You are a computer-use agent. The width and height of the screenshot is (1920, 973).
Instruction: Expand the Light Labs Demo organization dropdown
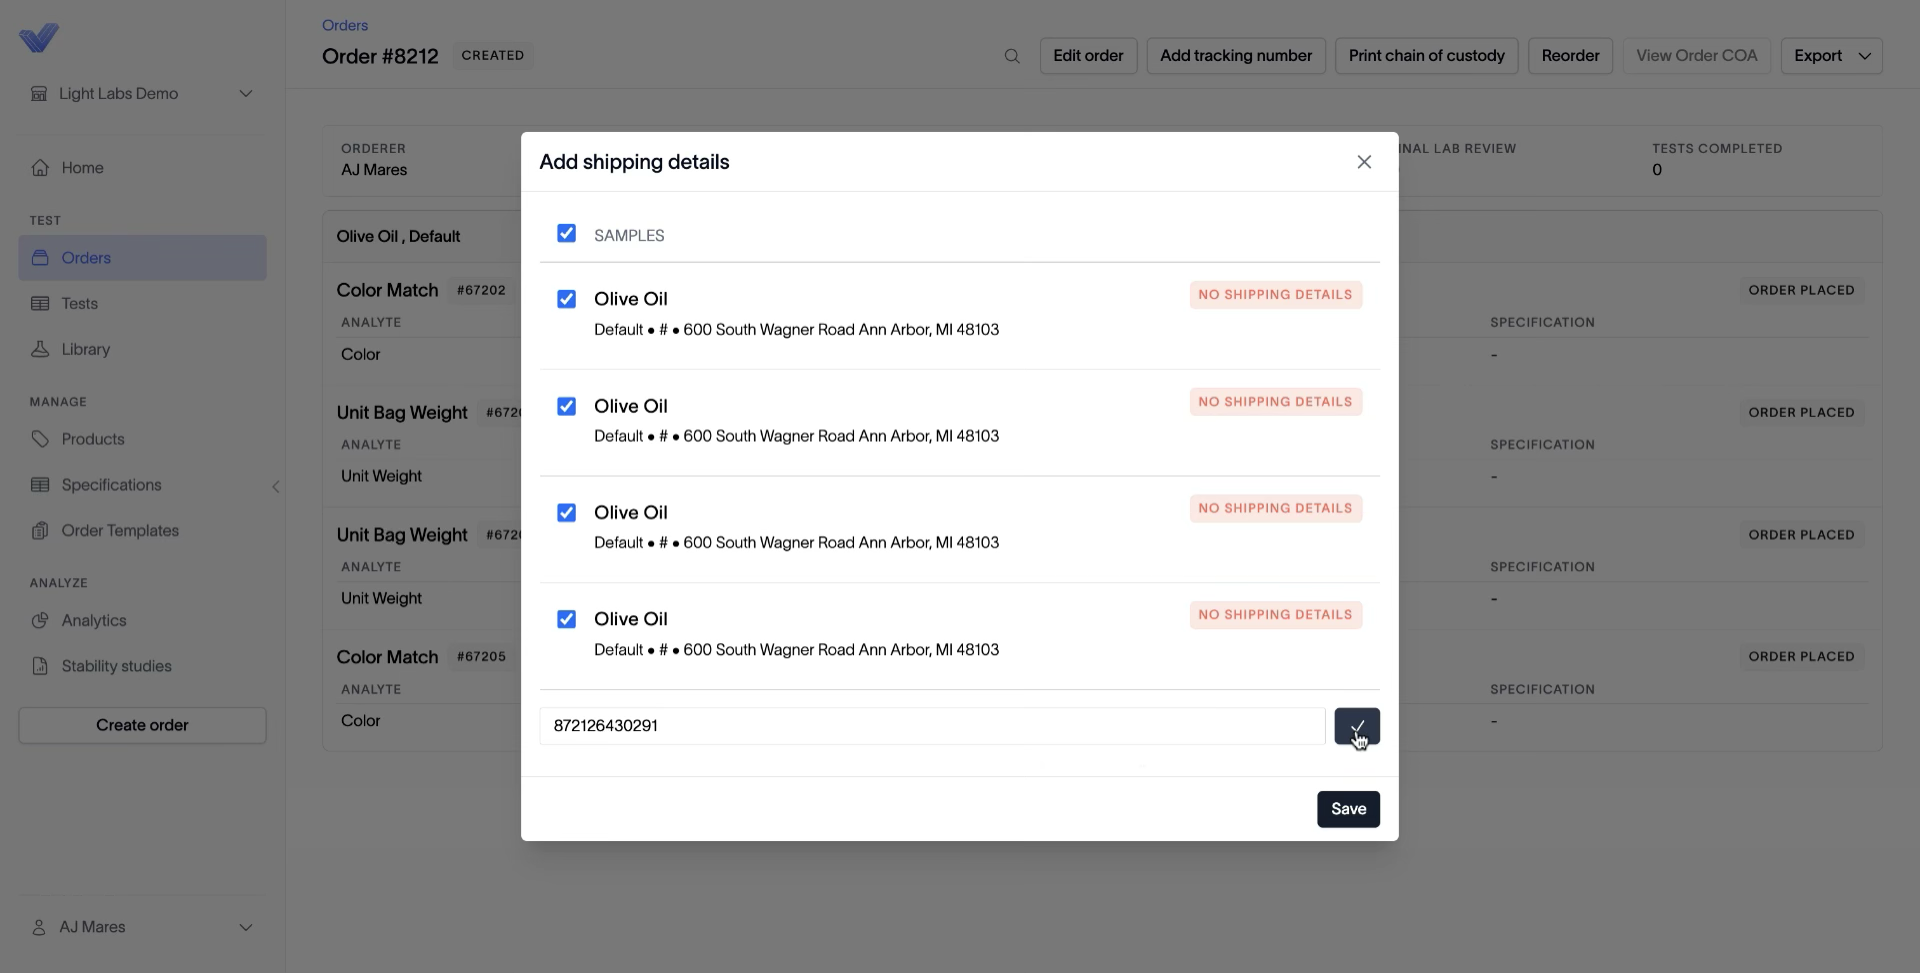coord(246,94)
